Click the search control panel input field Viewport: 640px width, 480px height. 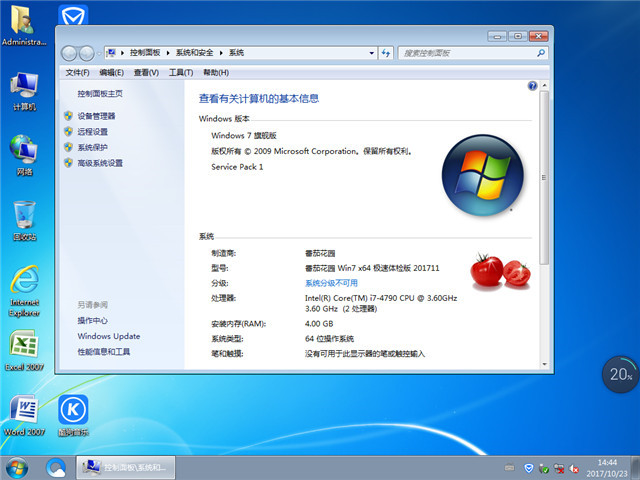(468, 53)
